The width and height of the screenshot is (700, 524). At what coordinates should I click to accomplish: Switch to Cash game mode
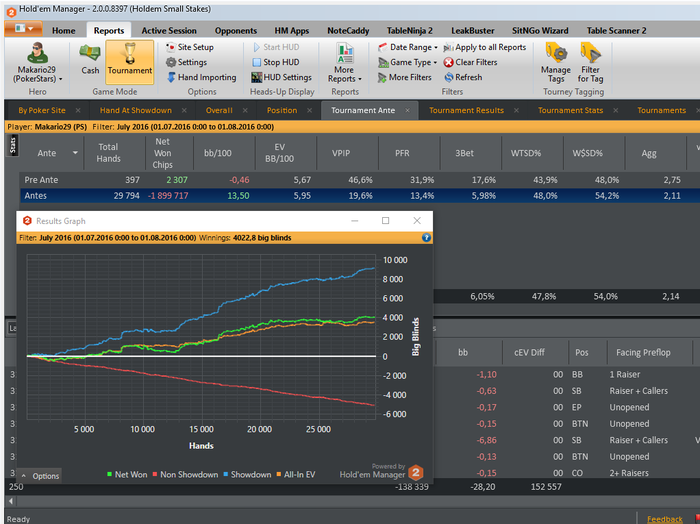coord(90,59)
